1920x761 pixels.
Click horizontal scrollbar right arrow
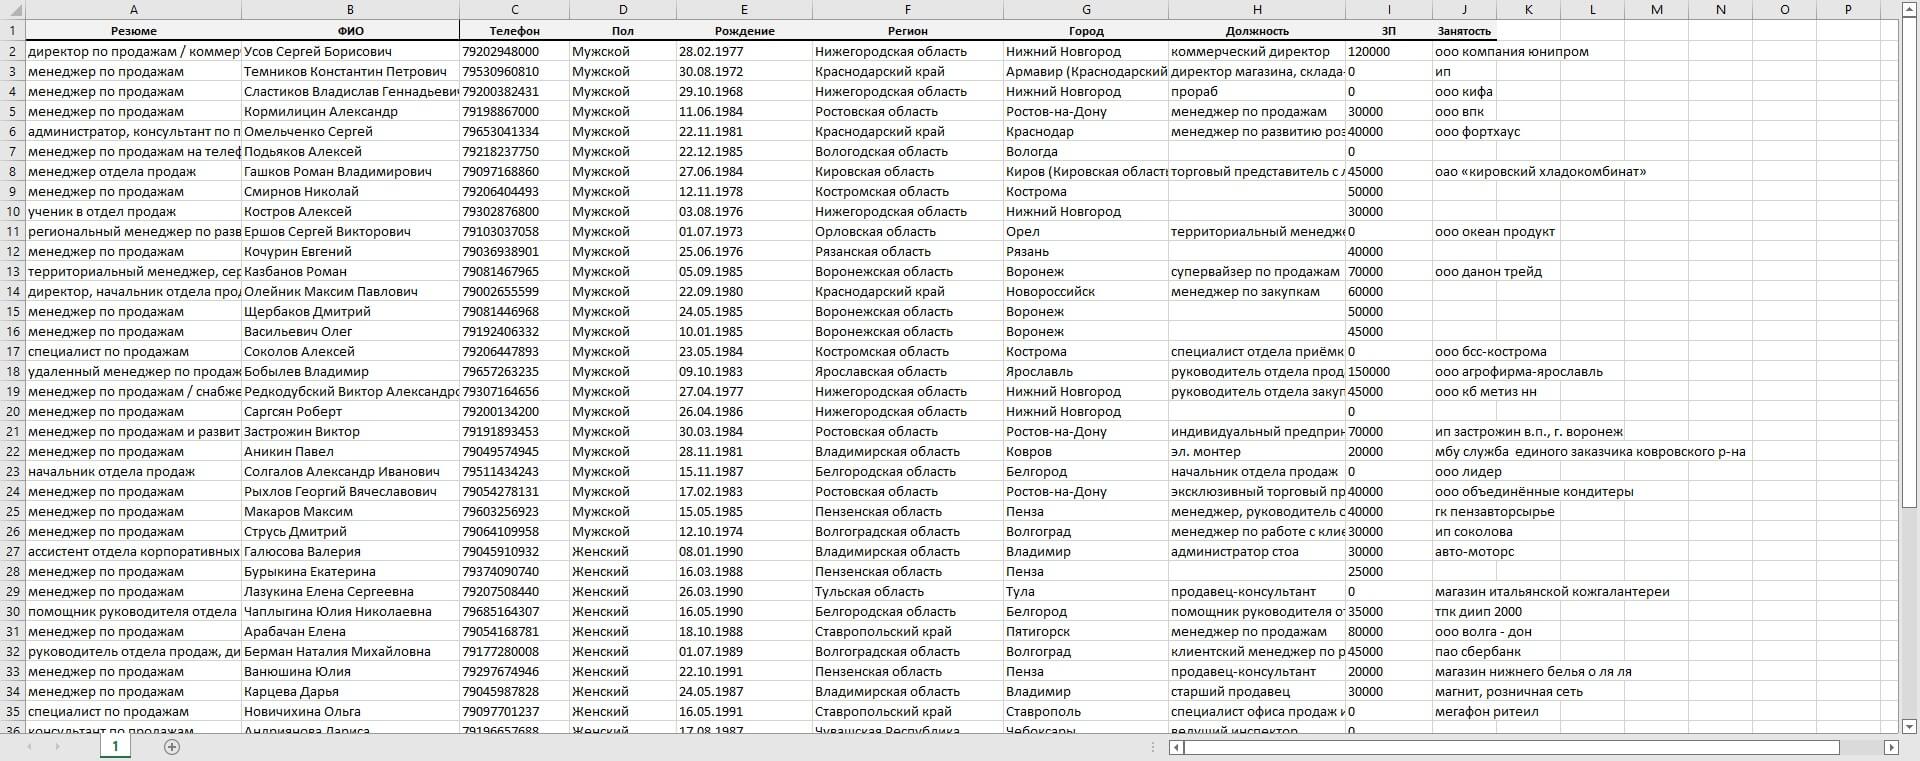click(x=1891, y=747)
